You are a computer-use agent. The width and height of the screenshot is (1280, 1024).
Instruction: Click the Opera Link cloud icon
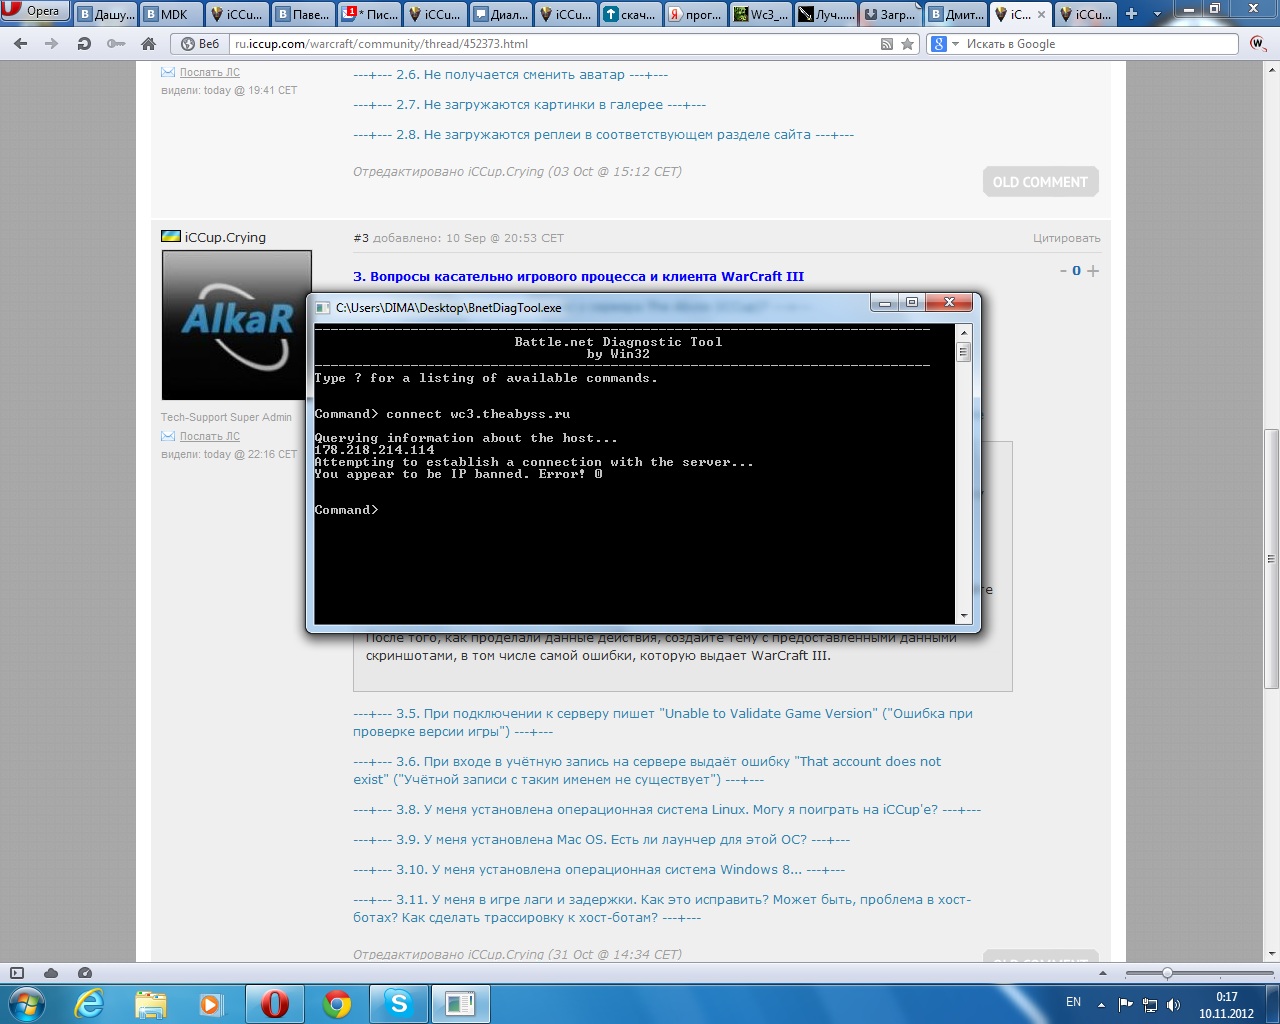[51, 973]
